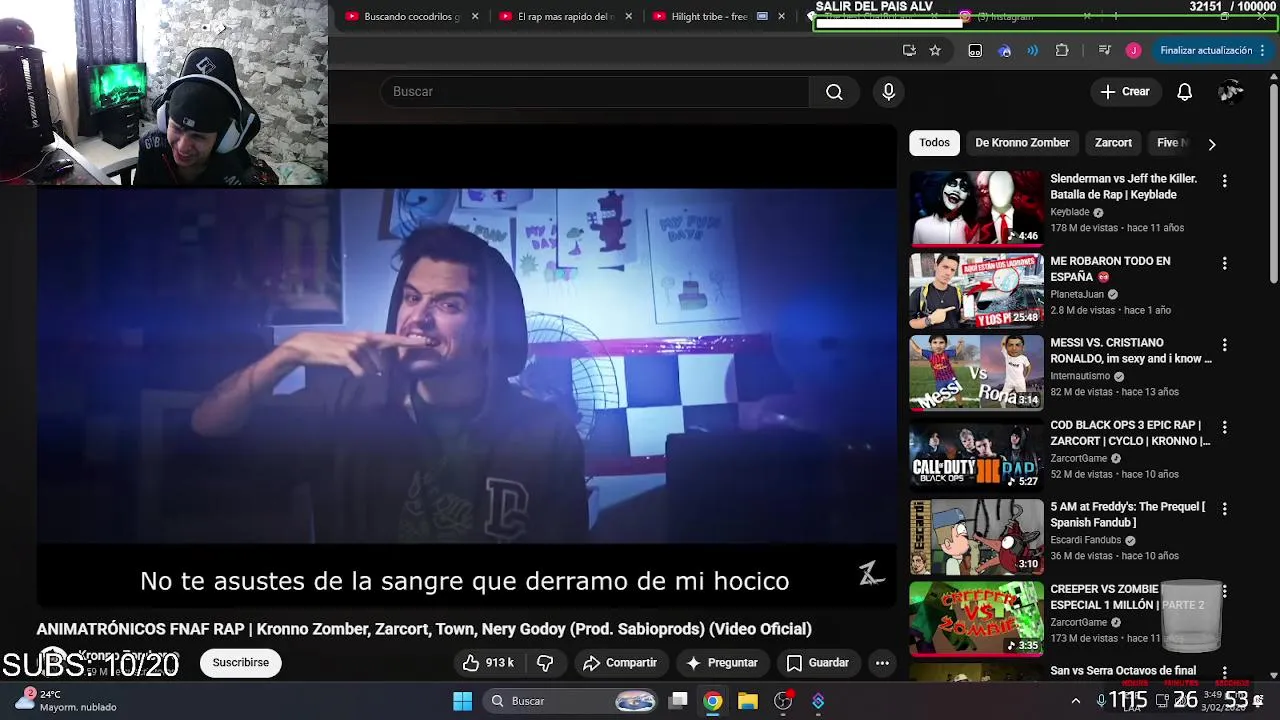Open Slenderman vs Jeff the Killer thumbnail
This screenshot has width=1280, height=720.
[x=976, y=208]
